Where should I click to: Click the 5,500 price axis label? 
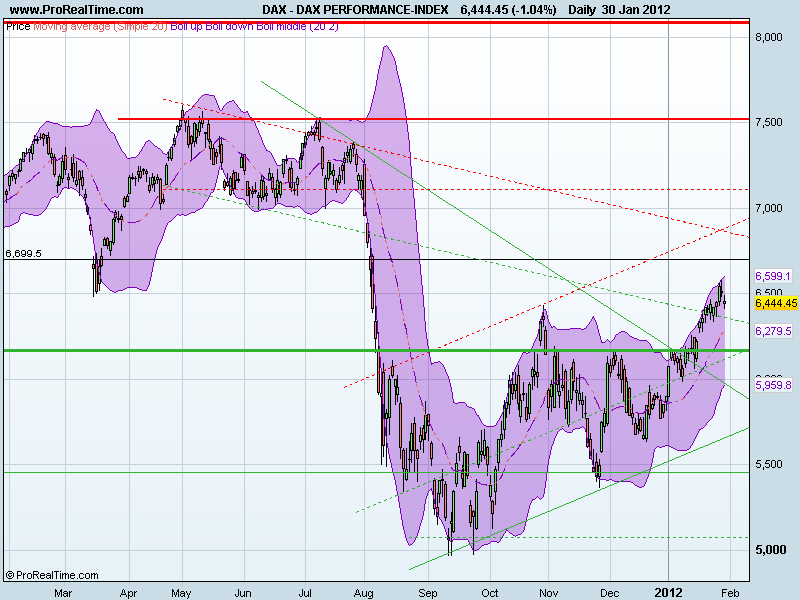coord(769,464)
